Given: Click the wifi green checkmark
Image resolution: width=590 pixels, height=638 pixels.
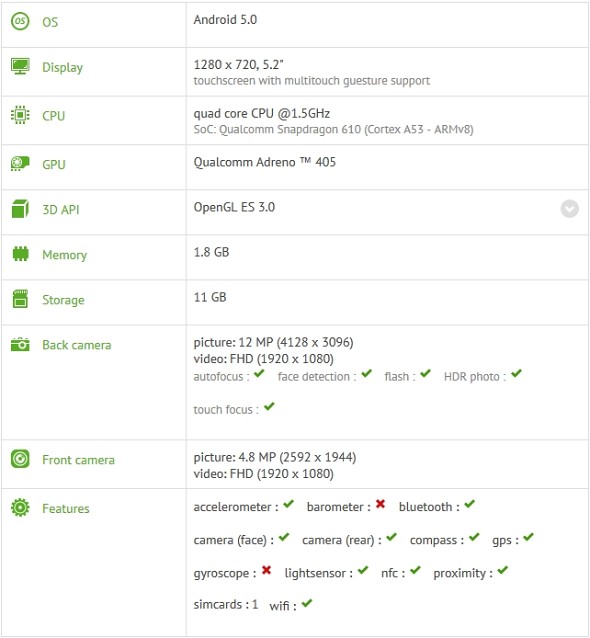Looking at the screenshot, I should click(307, 603).
